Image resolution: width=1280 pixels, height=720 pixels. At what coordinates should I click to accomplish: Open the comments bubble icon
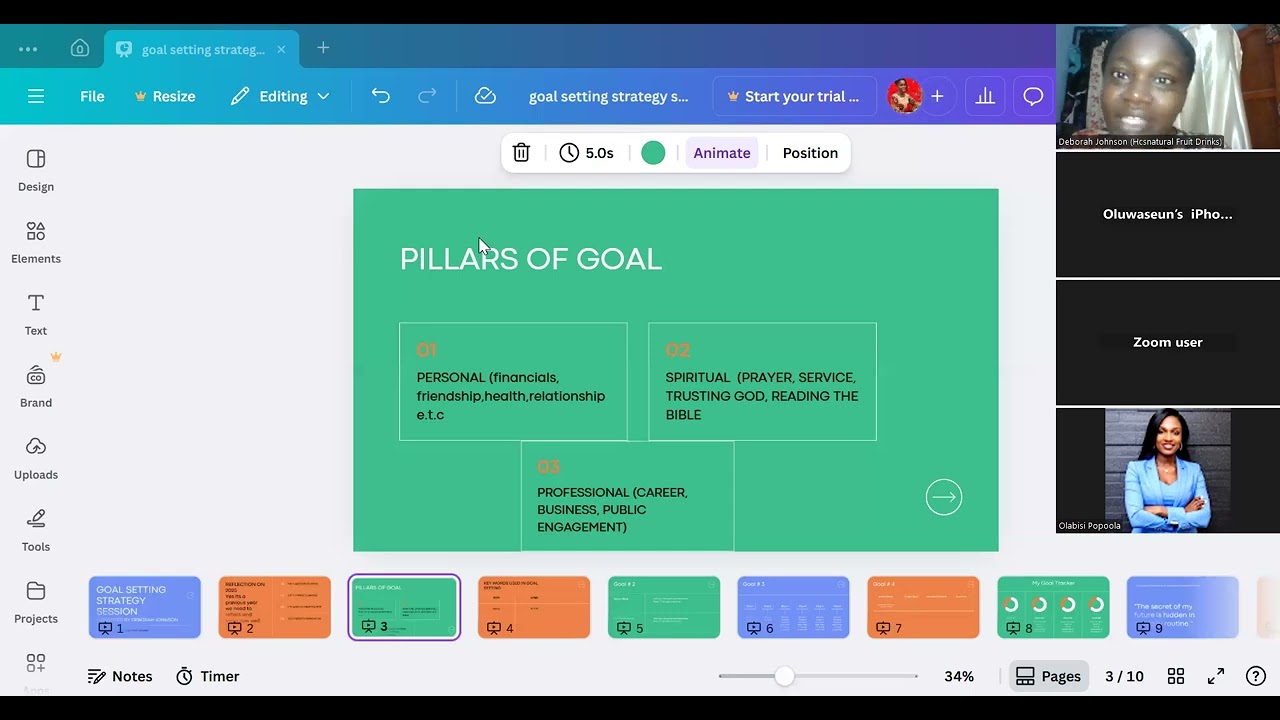pyautogui.click(x=1033, y=96)
